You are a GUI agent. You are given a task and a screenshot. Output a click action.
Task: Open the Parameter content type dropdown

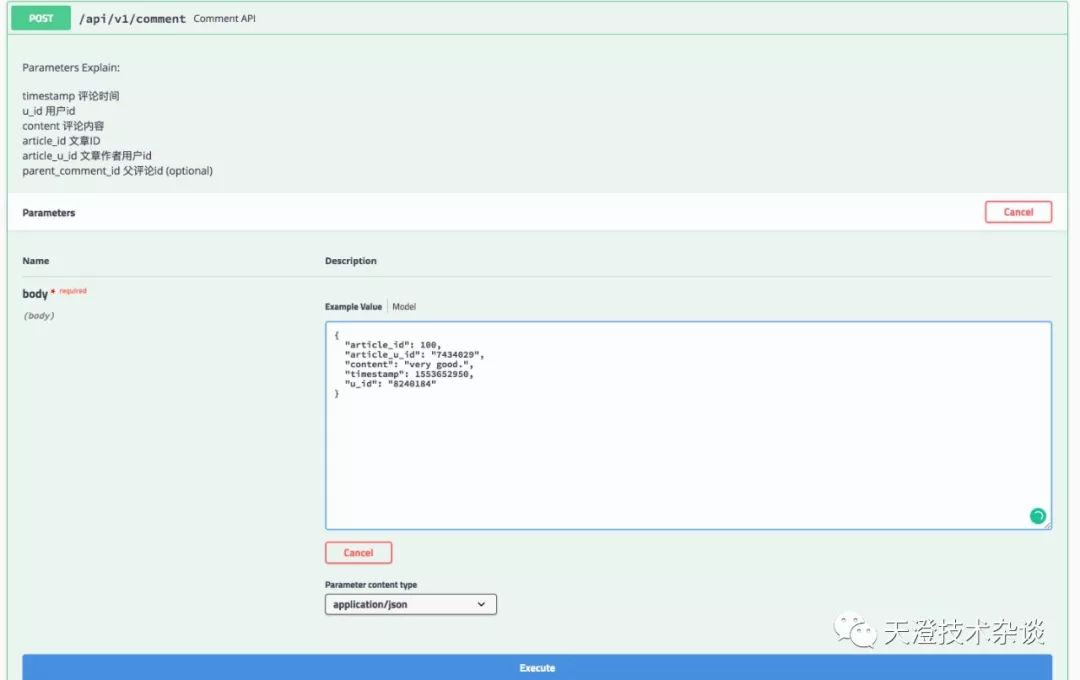411,604
